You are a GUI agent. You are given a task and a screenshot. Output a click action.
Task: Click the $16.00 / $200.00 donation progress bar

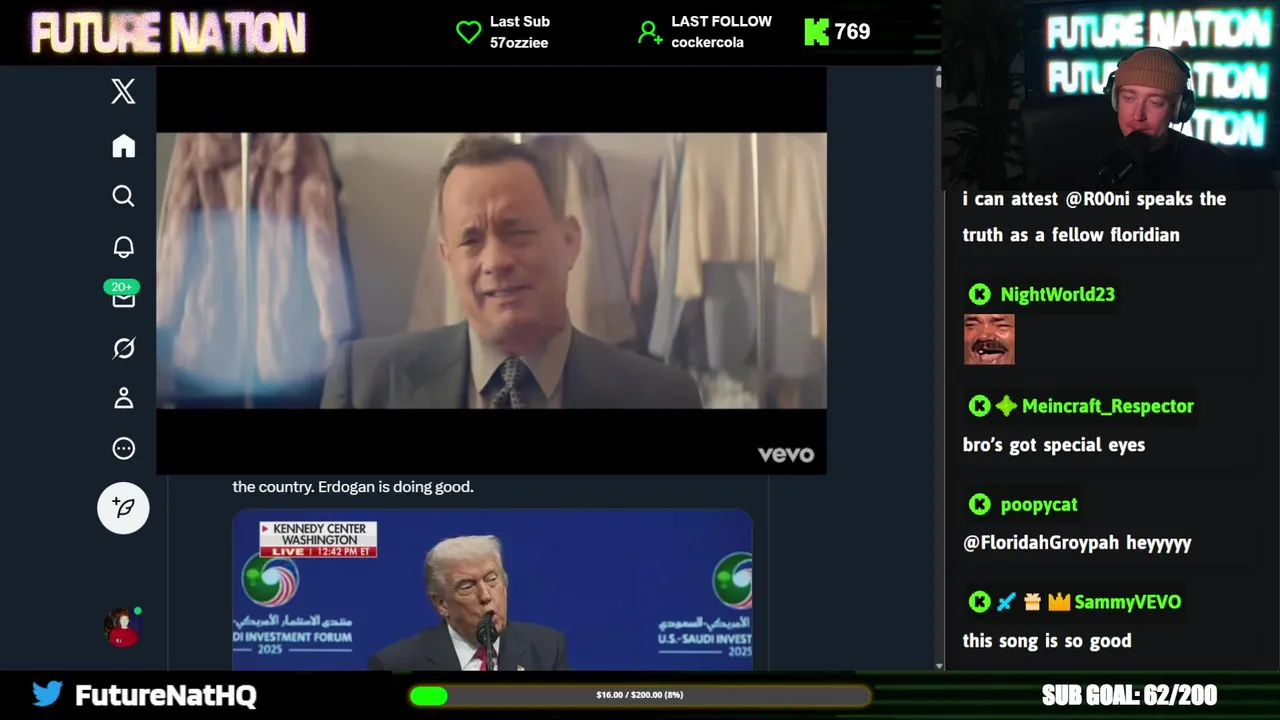(x=640, y=695)
